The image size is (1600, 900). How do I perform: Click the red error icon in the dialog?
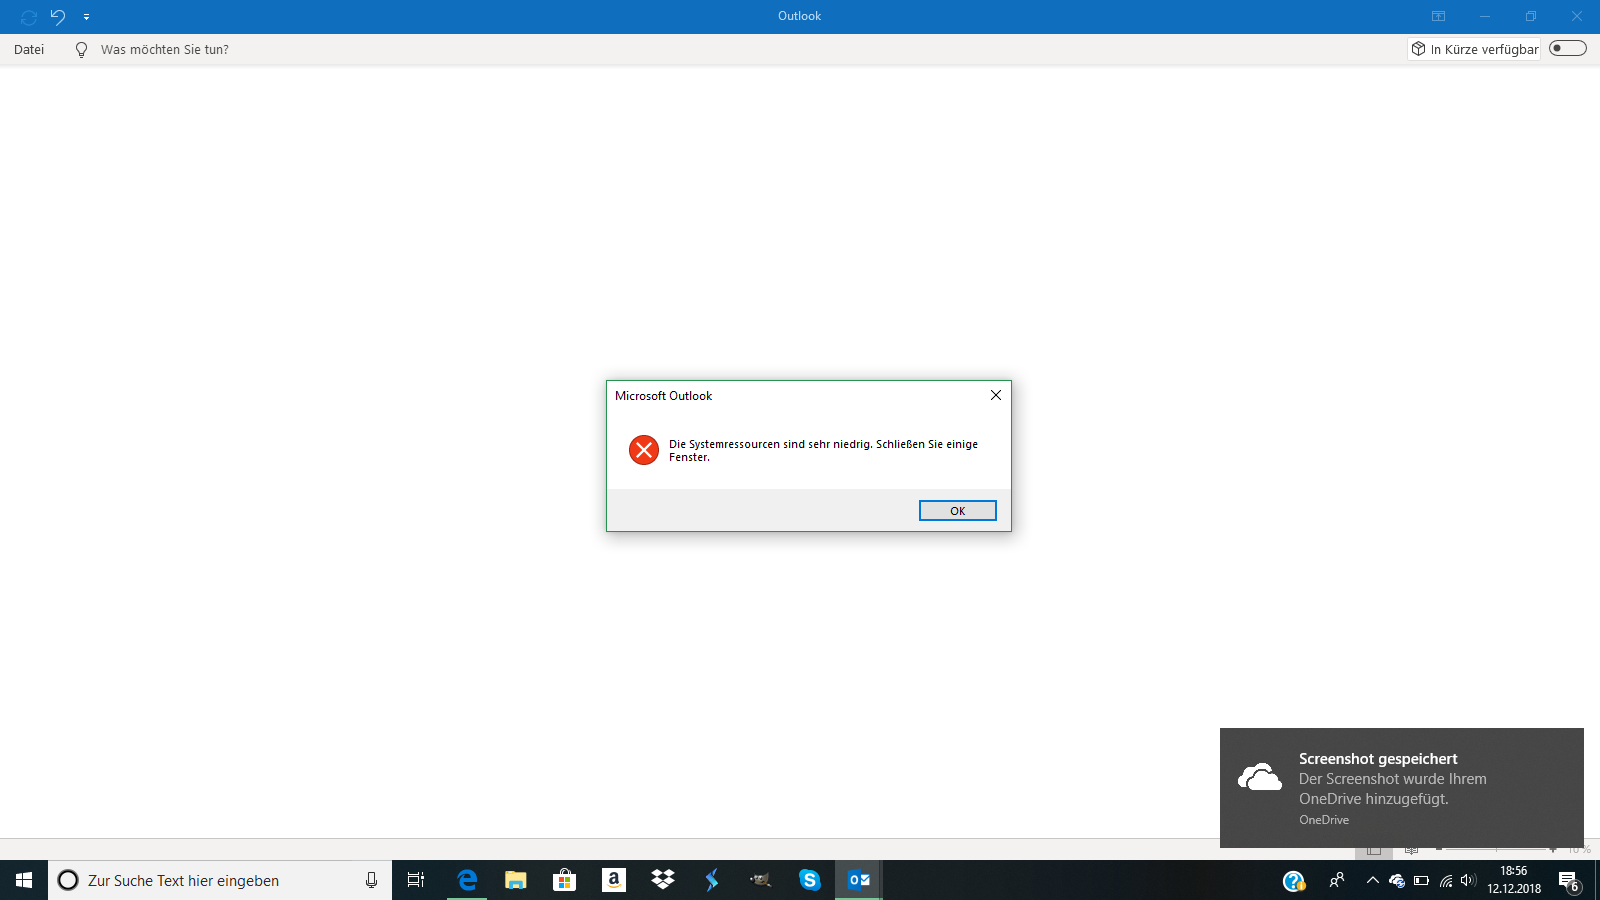643,450
